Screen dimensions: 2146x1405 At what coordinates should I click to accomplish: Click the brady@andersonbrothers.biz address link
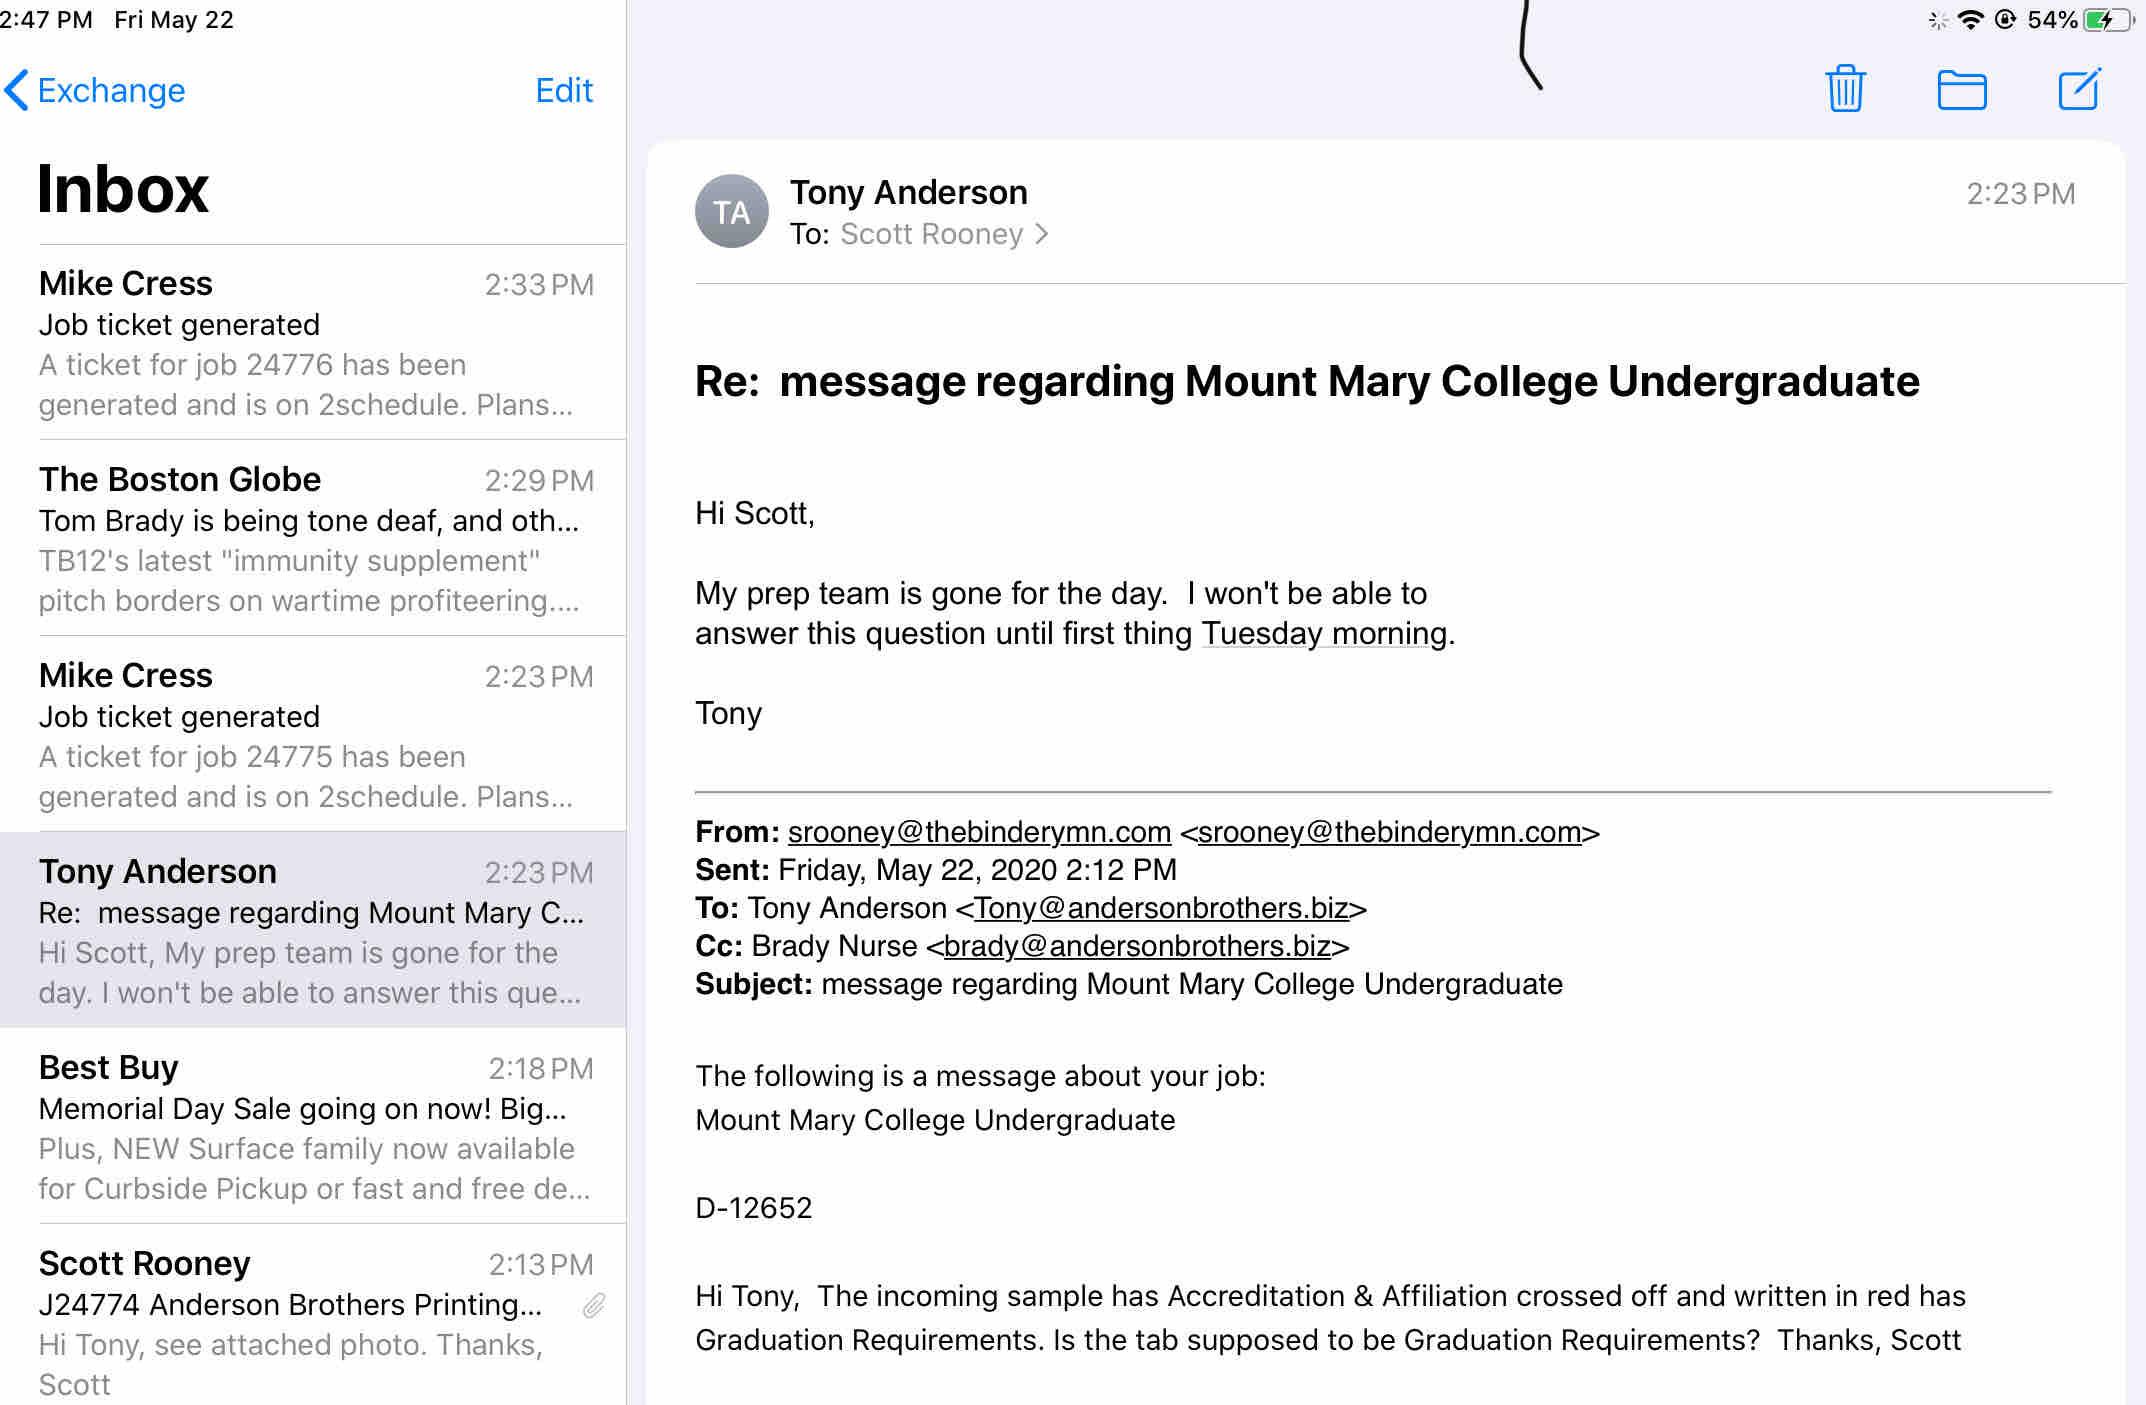coord(1137,946)
